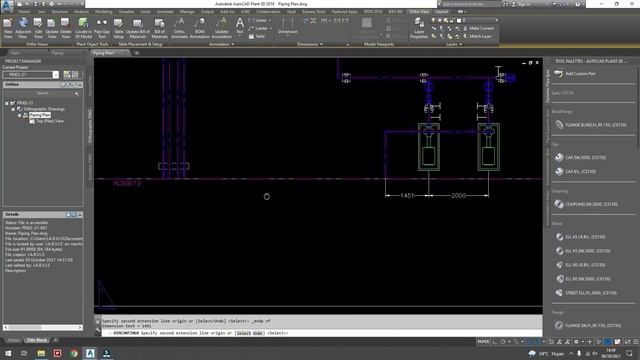Click the Table annotation tool
Viewport: 640px width, 360px height.
click(x=257, y=36)
